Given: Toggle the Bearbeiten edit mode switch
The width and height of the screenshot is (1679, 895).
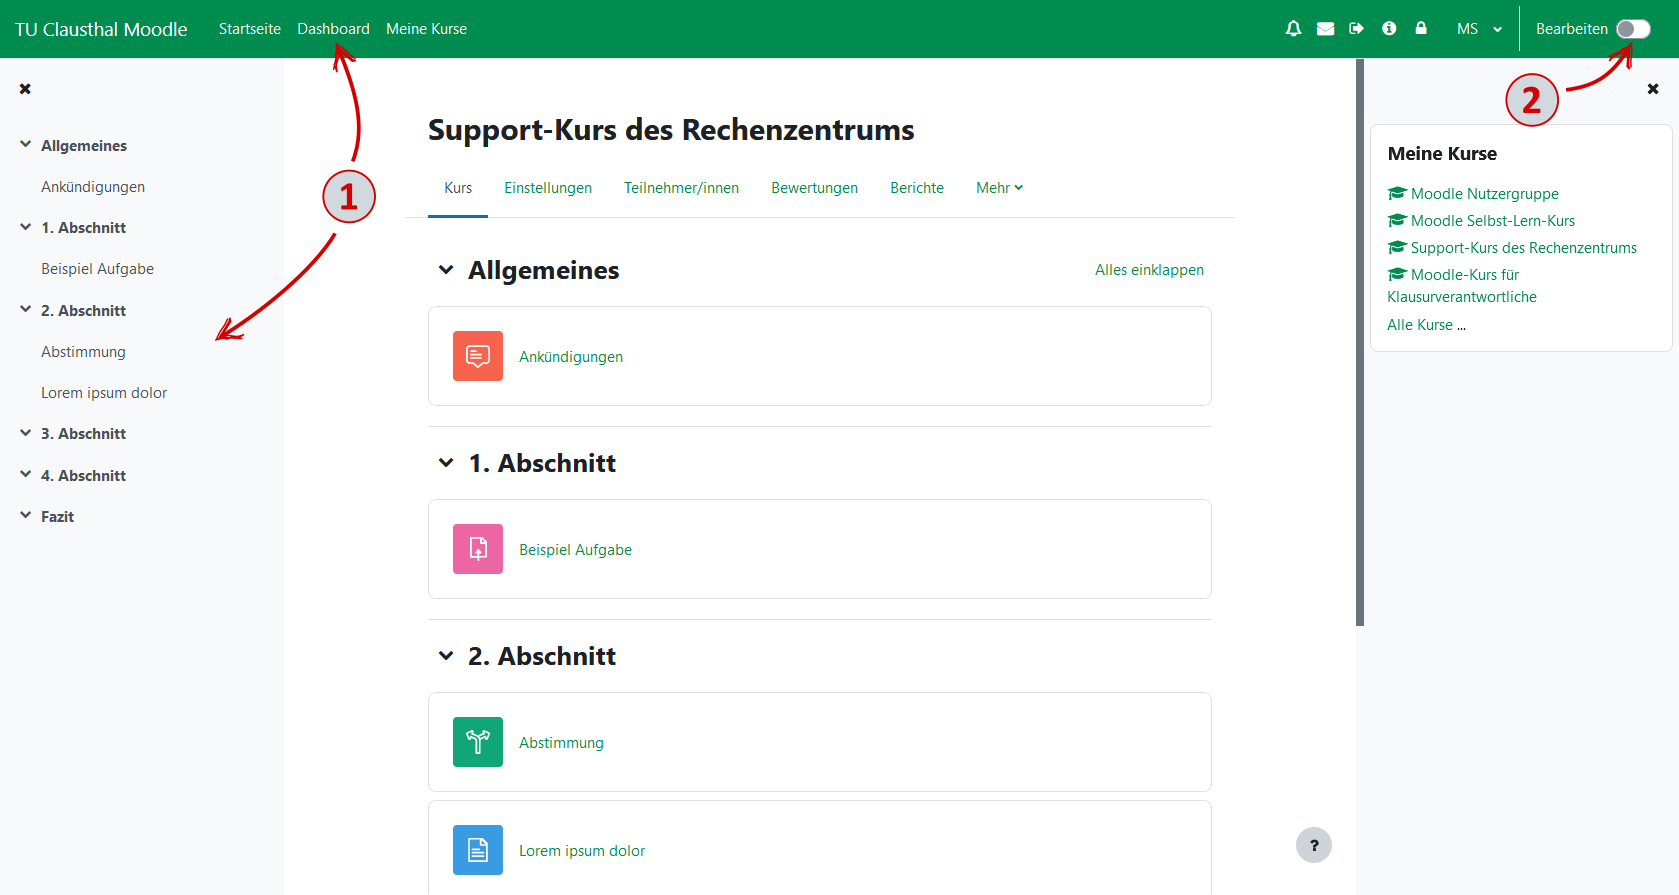Looking at the screenshot, I should tap(1633, 29).
